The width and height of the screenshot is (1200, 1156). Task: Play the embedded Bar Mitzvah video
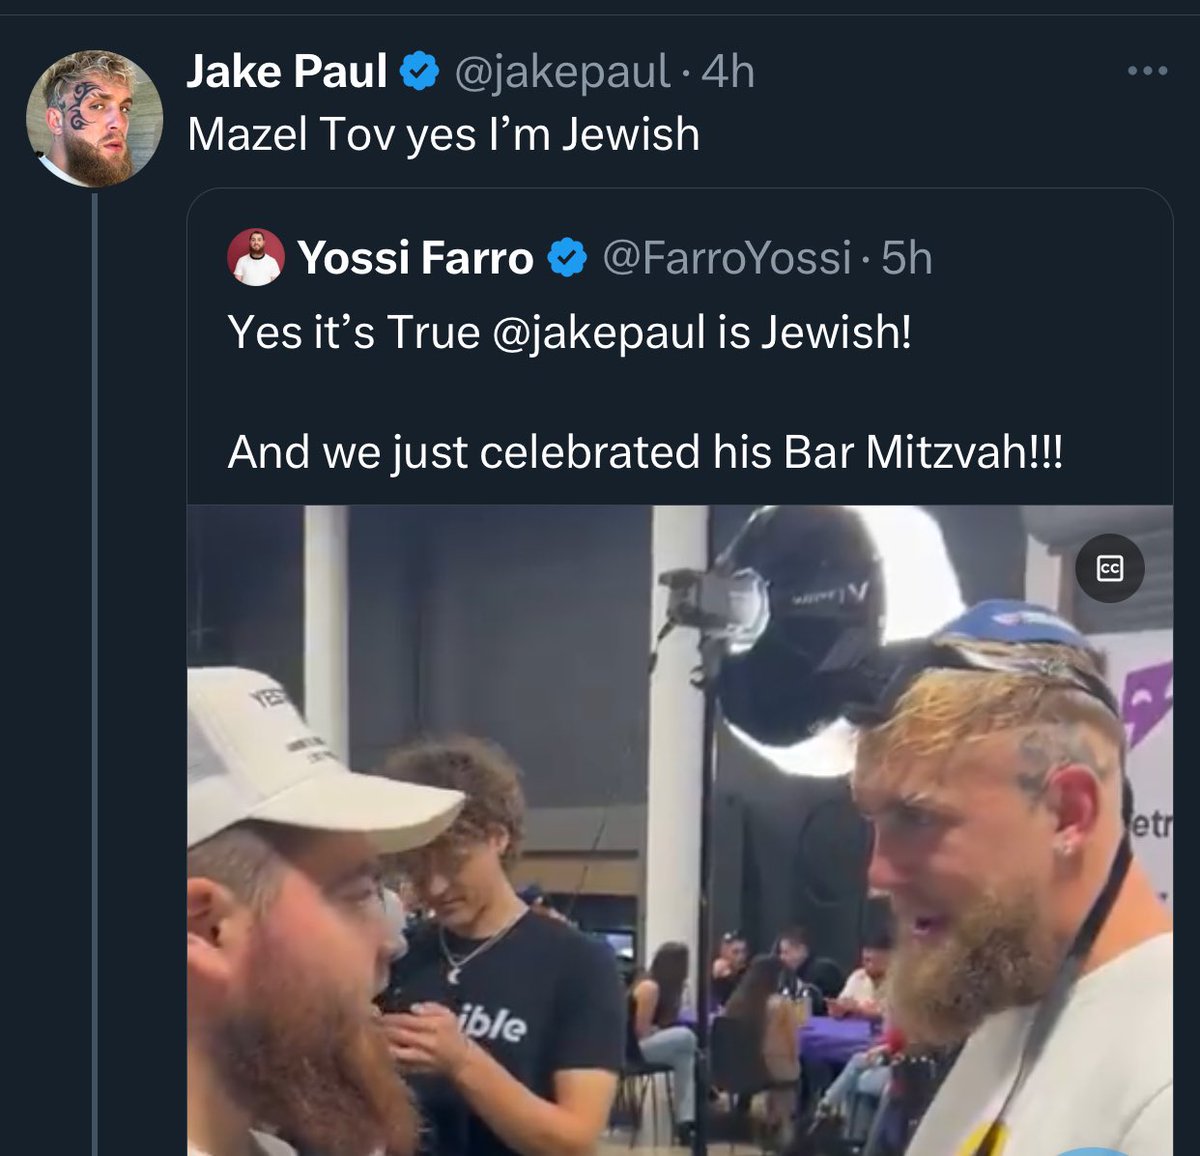coord(680,830)
